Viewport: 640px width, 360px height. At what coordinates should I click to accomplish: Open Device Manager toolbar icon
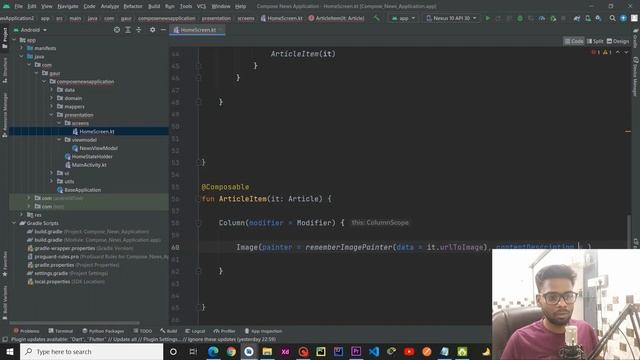[588, 18]
